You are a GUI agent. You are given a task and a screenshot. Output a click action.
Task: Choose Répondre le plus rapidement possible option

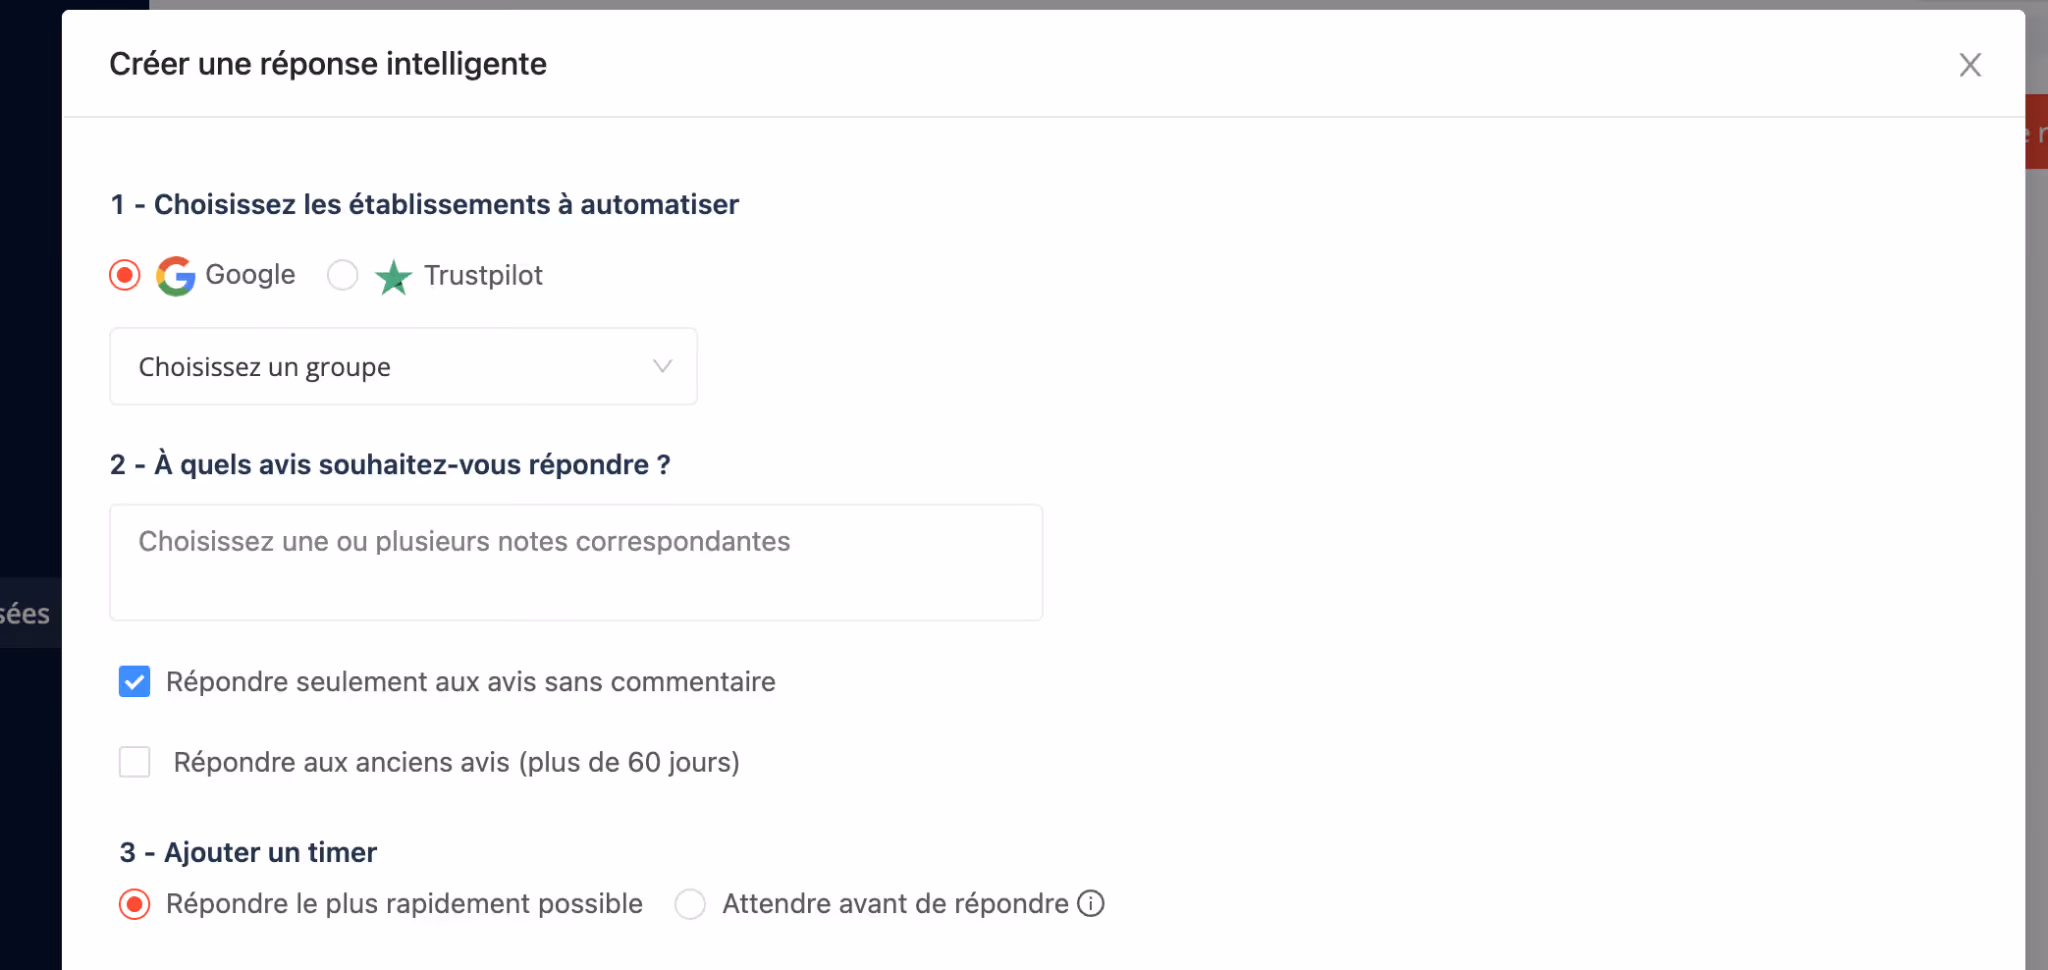(135, 904)
